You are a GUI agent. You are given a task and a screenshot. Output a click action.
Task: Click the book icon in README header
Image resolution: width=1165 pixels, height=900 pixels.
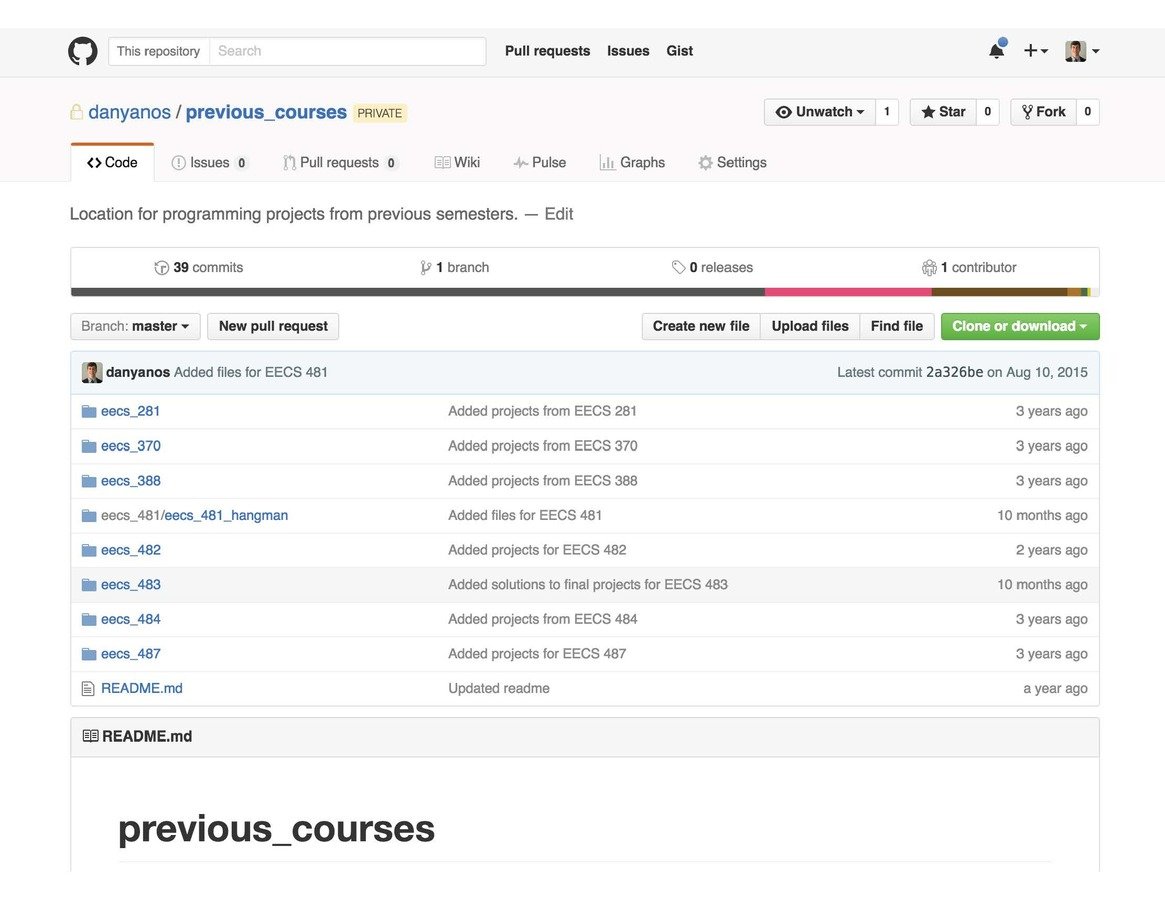coord(91,736)
